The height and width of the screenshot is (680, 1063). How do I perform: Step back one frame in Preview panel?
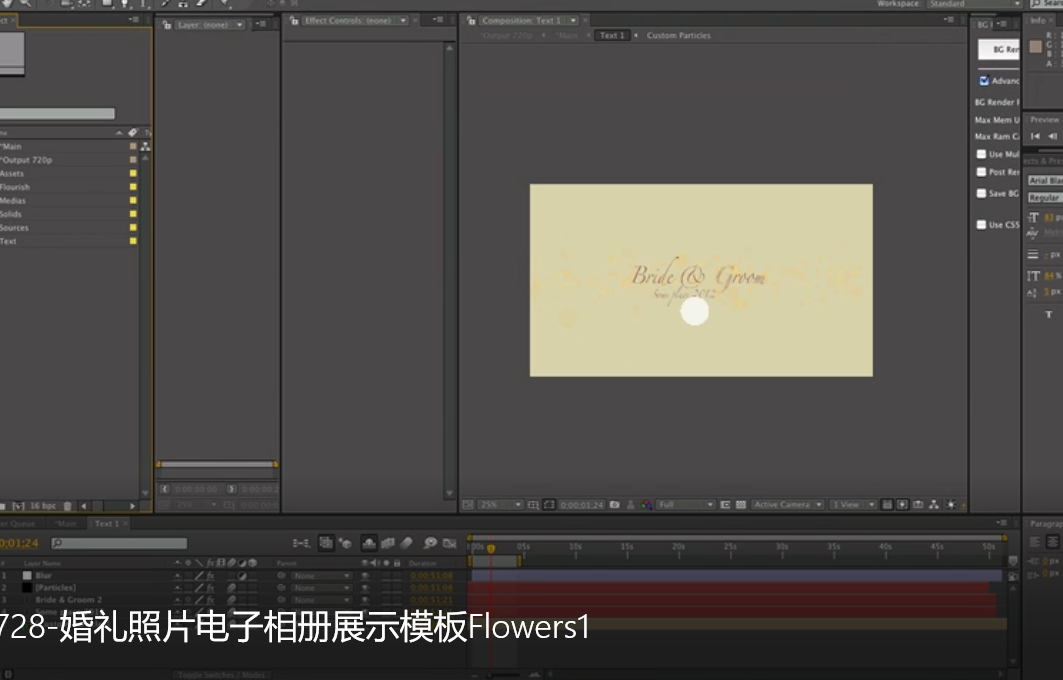click(1053, 136)
